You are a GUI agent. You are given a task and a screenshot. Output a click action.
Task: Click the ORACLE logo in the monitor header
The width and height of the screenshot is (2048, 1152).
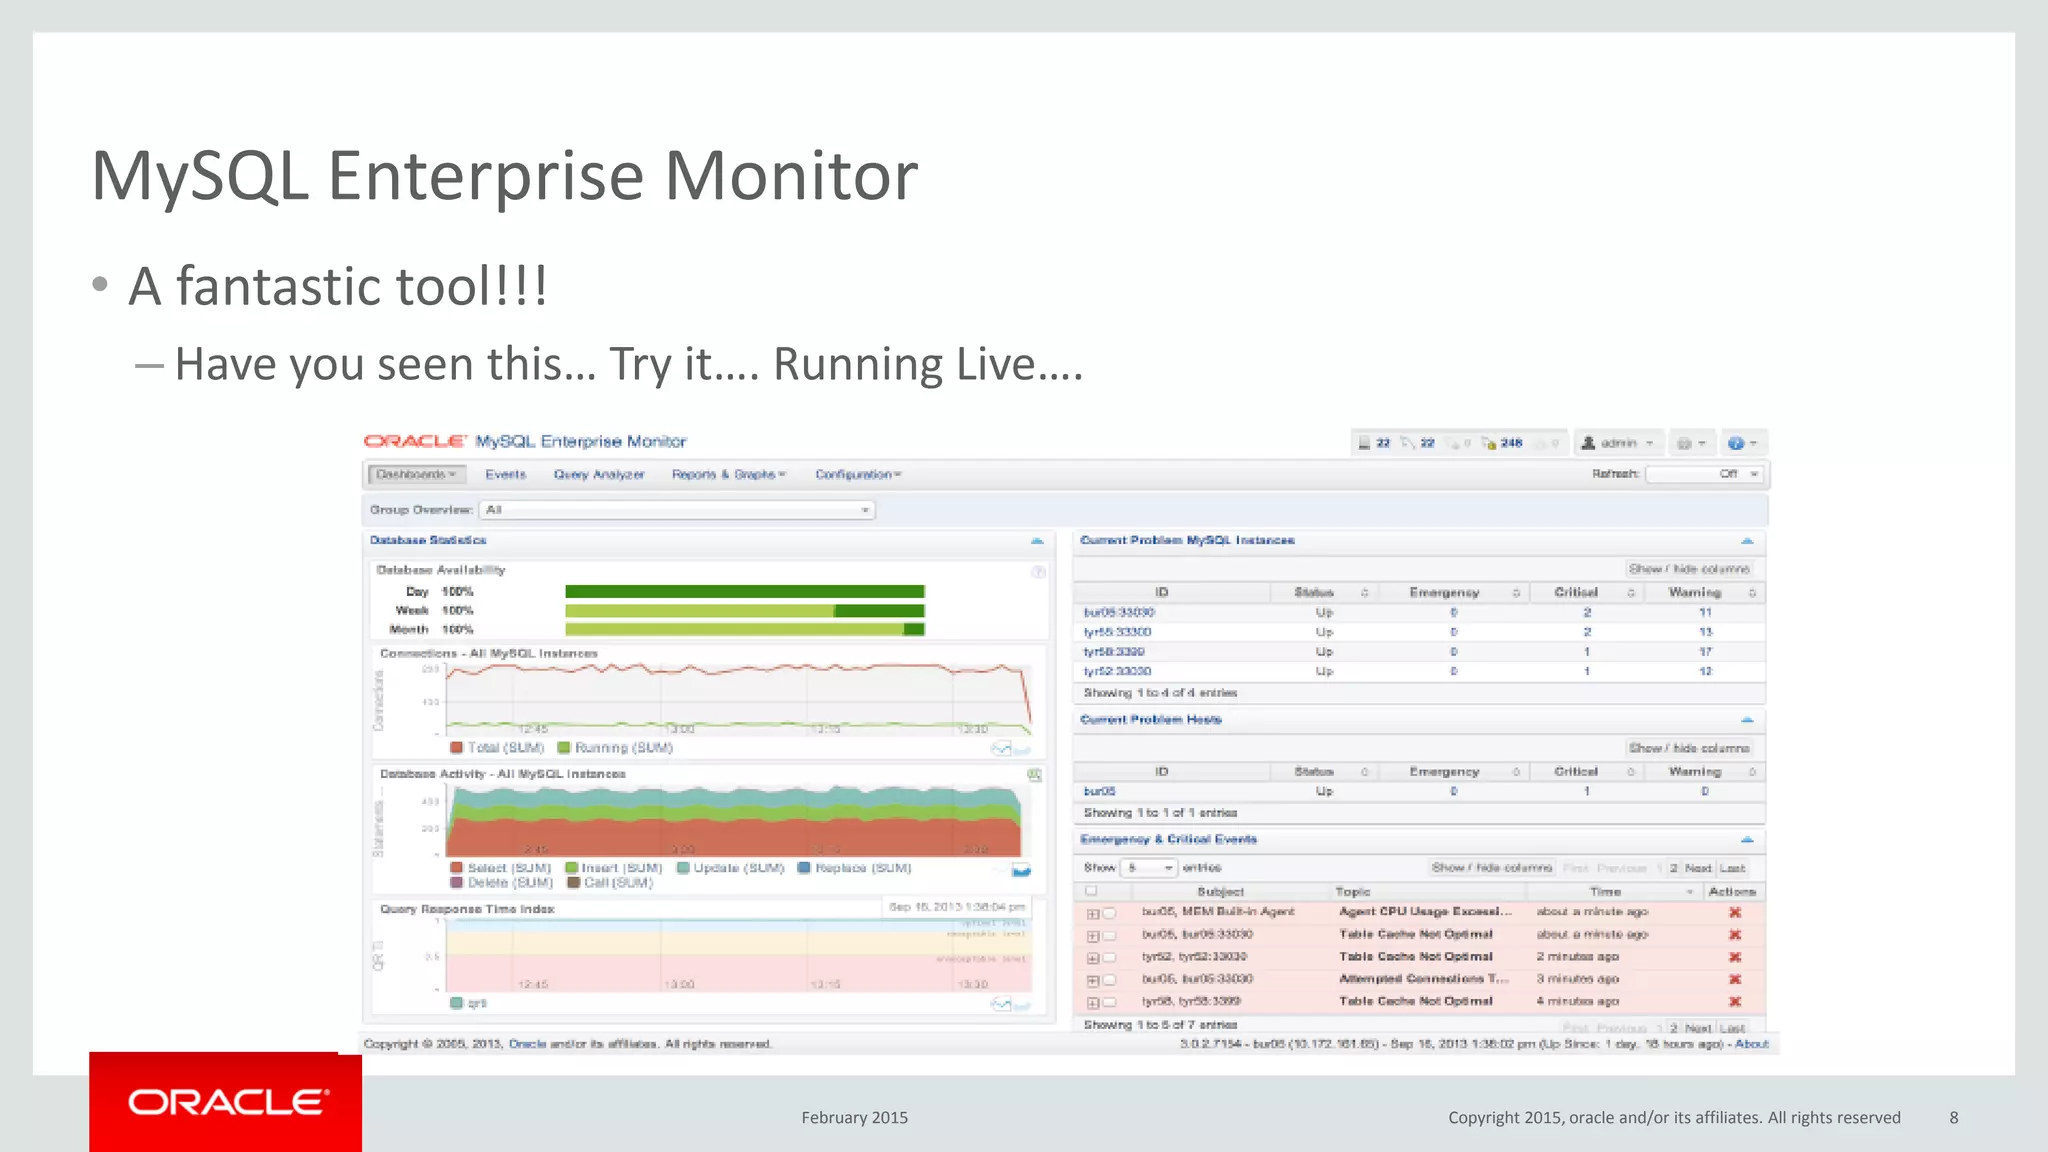[x=415, y=441]
